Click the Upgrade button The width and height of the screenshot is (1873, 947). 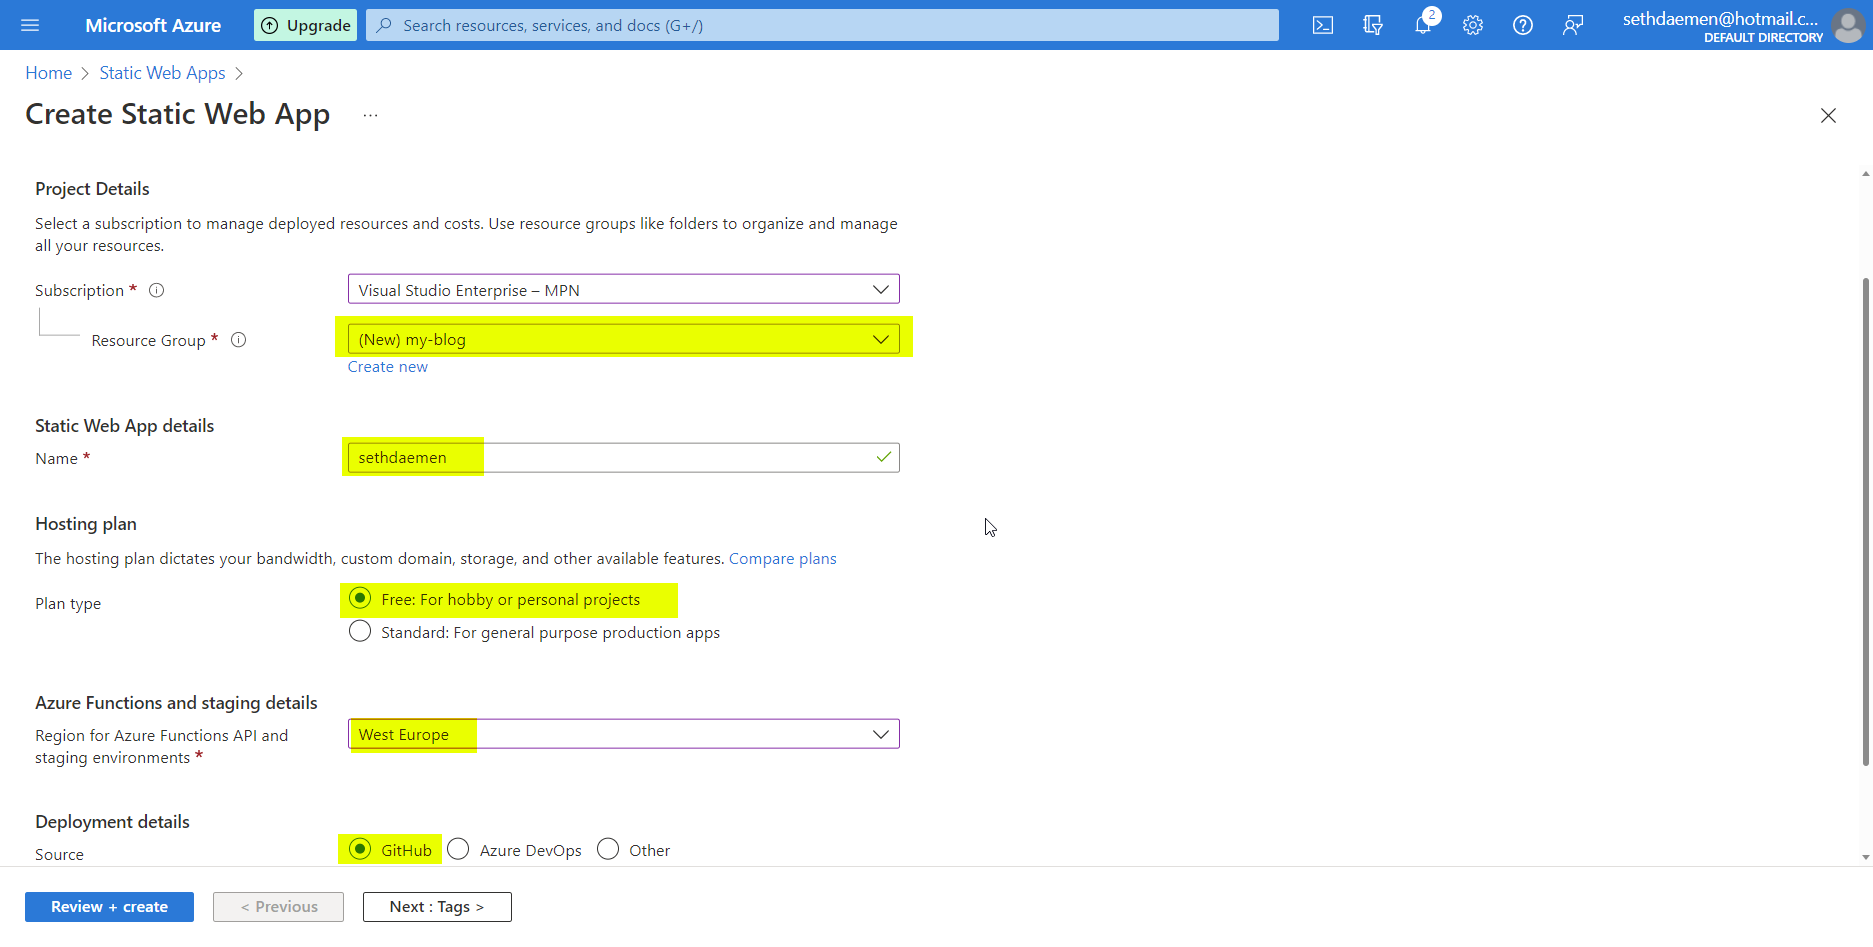(306, 25)
